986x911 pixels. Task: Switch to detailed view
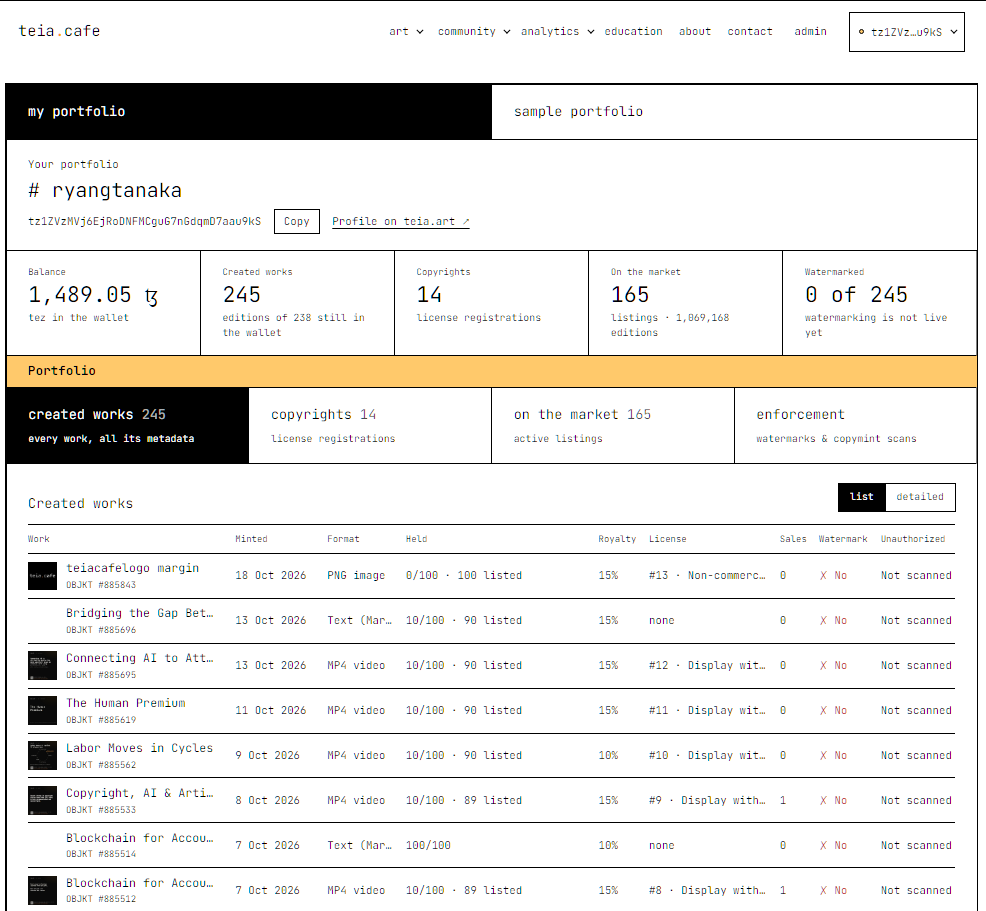tap(920, 497)
